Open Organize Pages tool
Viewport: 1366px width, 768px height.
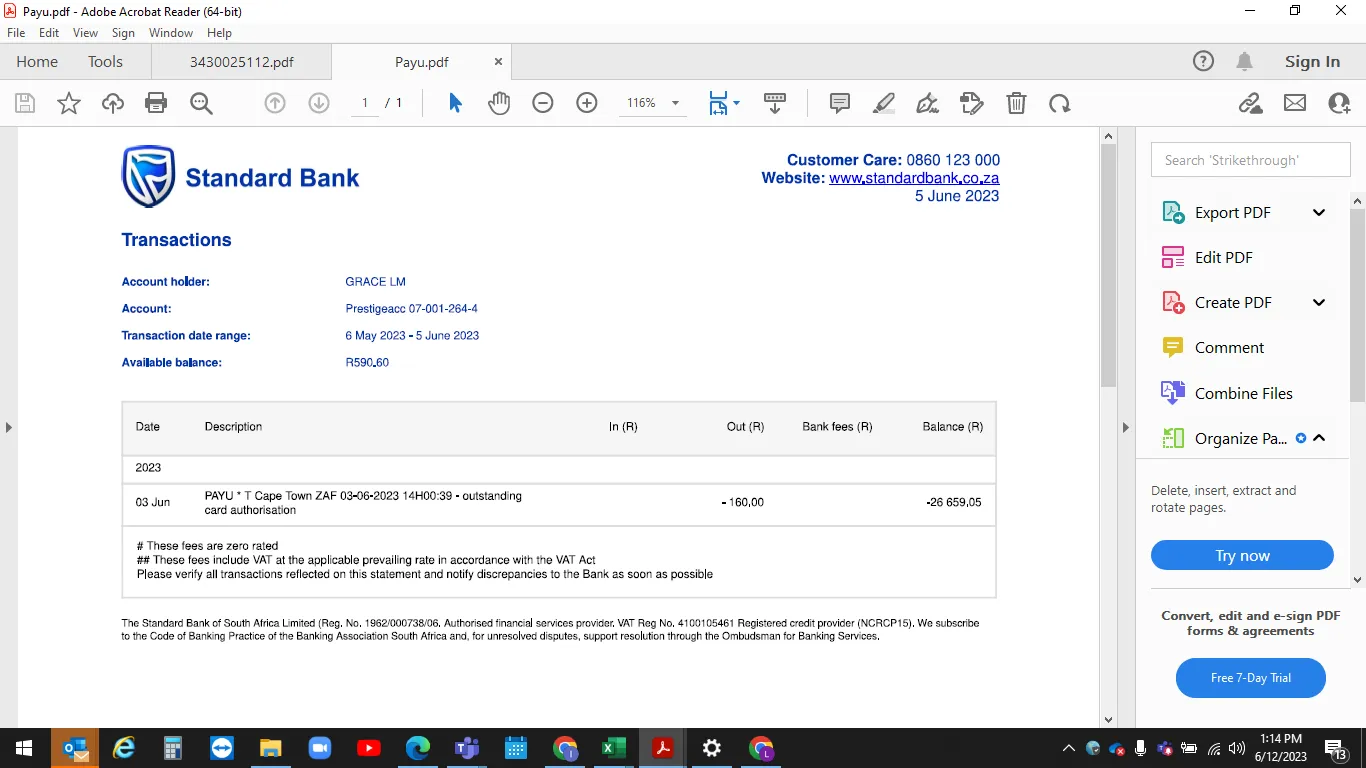coord(1240,438)
